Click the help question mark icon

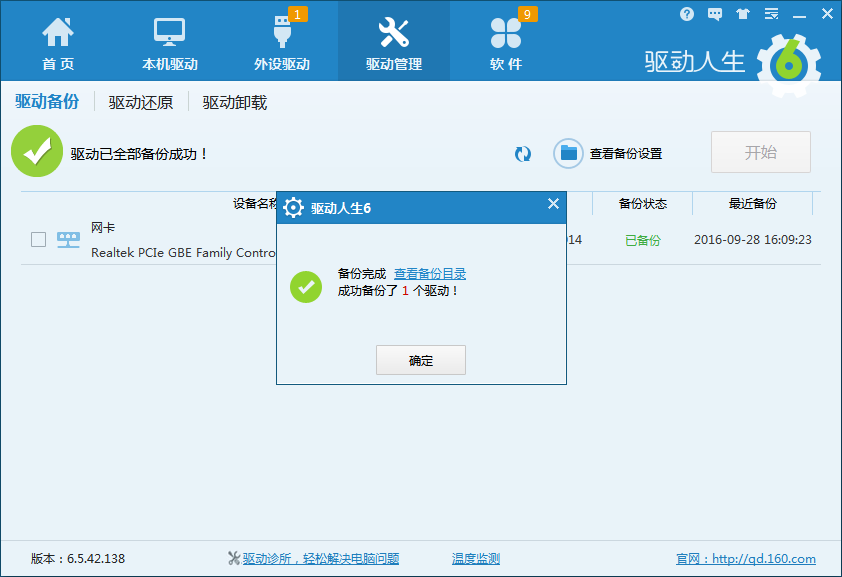(687, 14)
